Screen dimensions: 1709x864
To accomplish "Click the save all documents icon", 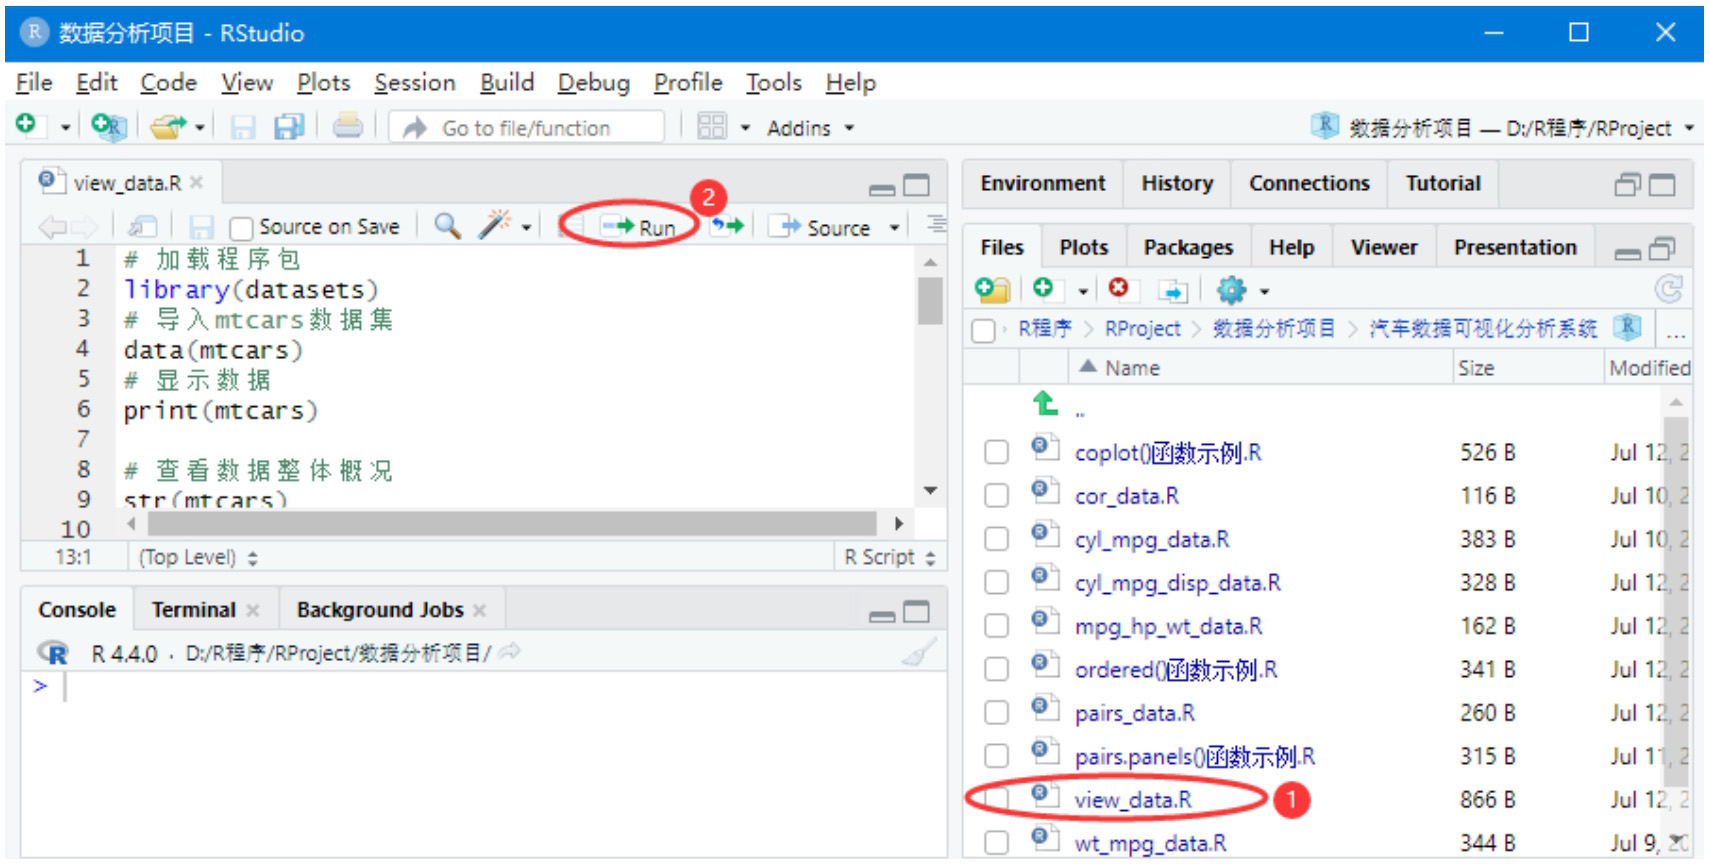I will click(x=289, y=127).
